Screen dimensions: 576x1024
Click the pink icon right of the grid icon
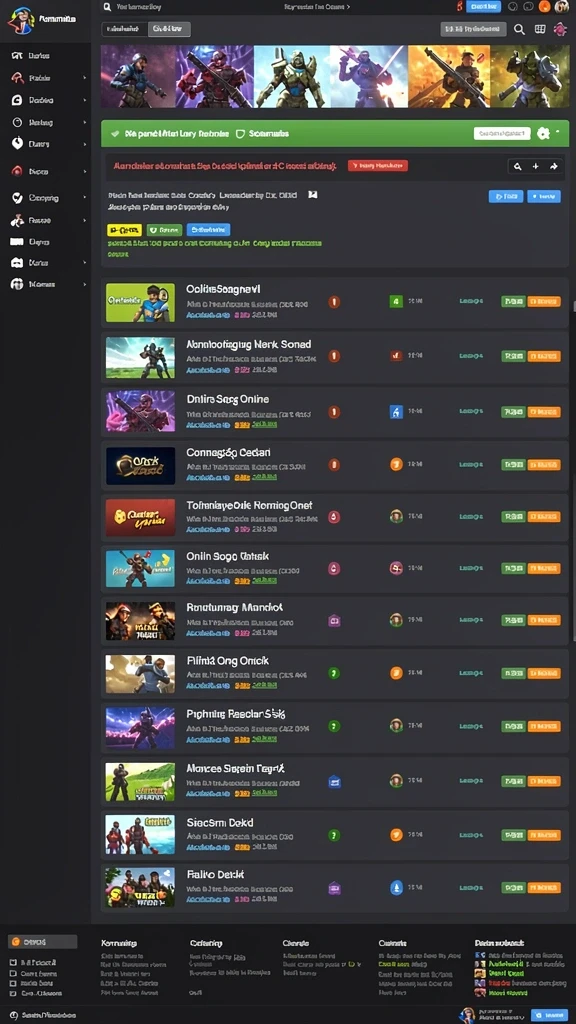[x=560, y=29]
